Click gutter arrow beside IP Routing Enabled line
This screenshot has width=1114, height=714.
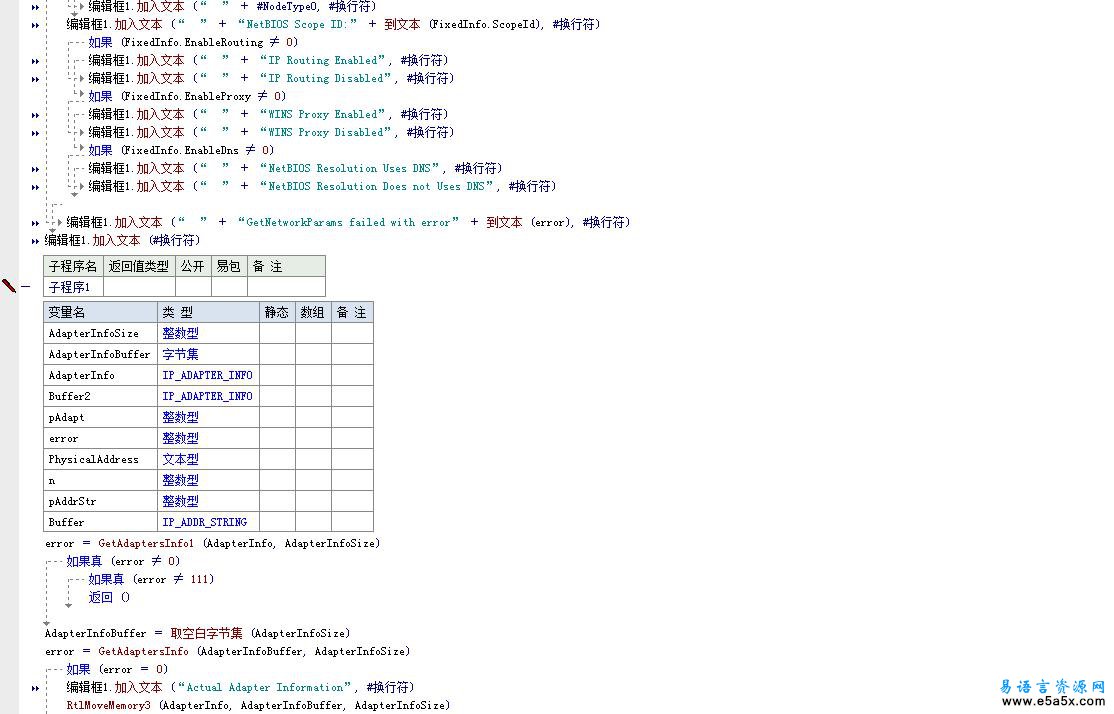click(x=36, y=61)
